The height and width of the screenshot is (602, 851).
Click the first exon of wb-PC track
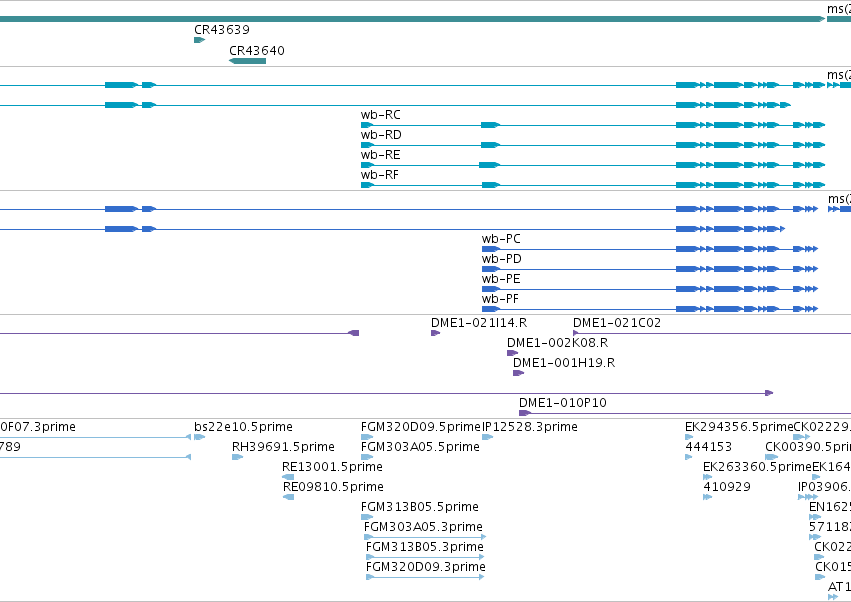tap(491, 249)
